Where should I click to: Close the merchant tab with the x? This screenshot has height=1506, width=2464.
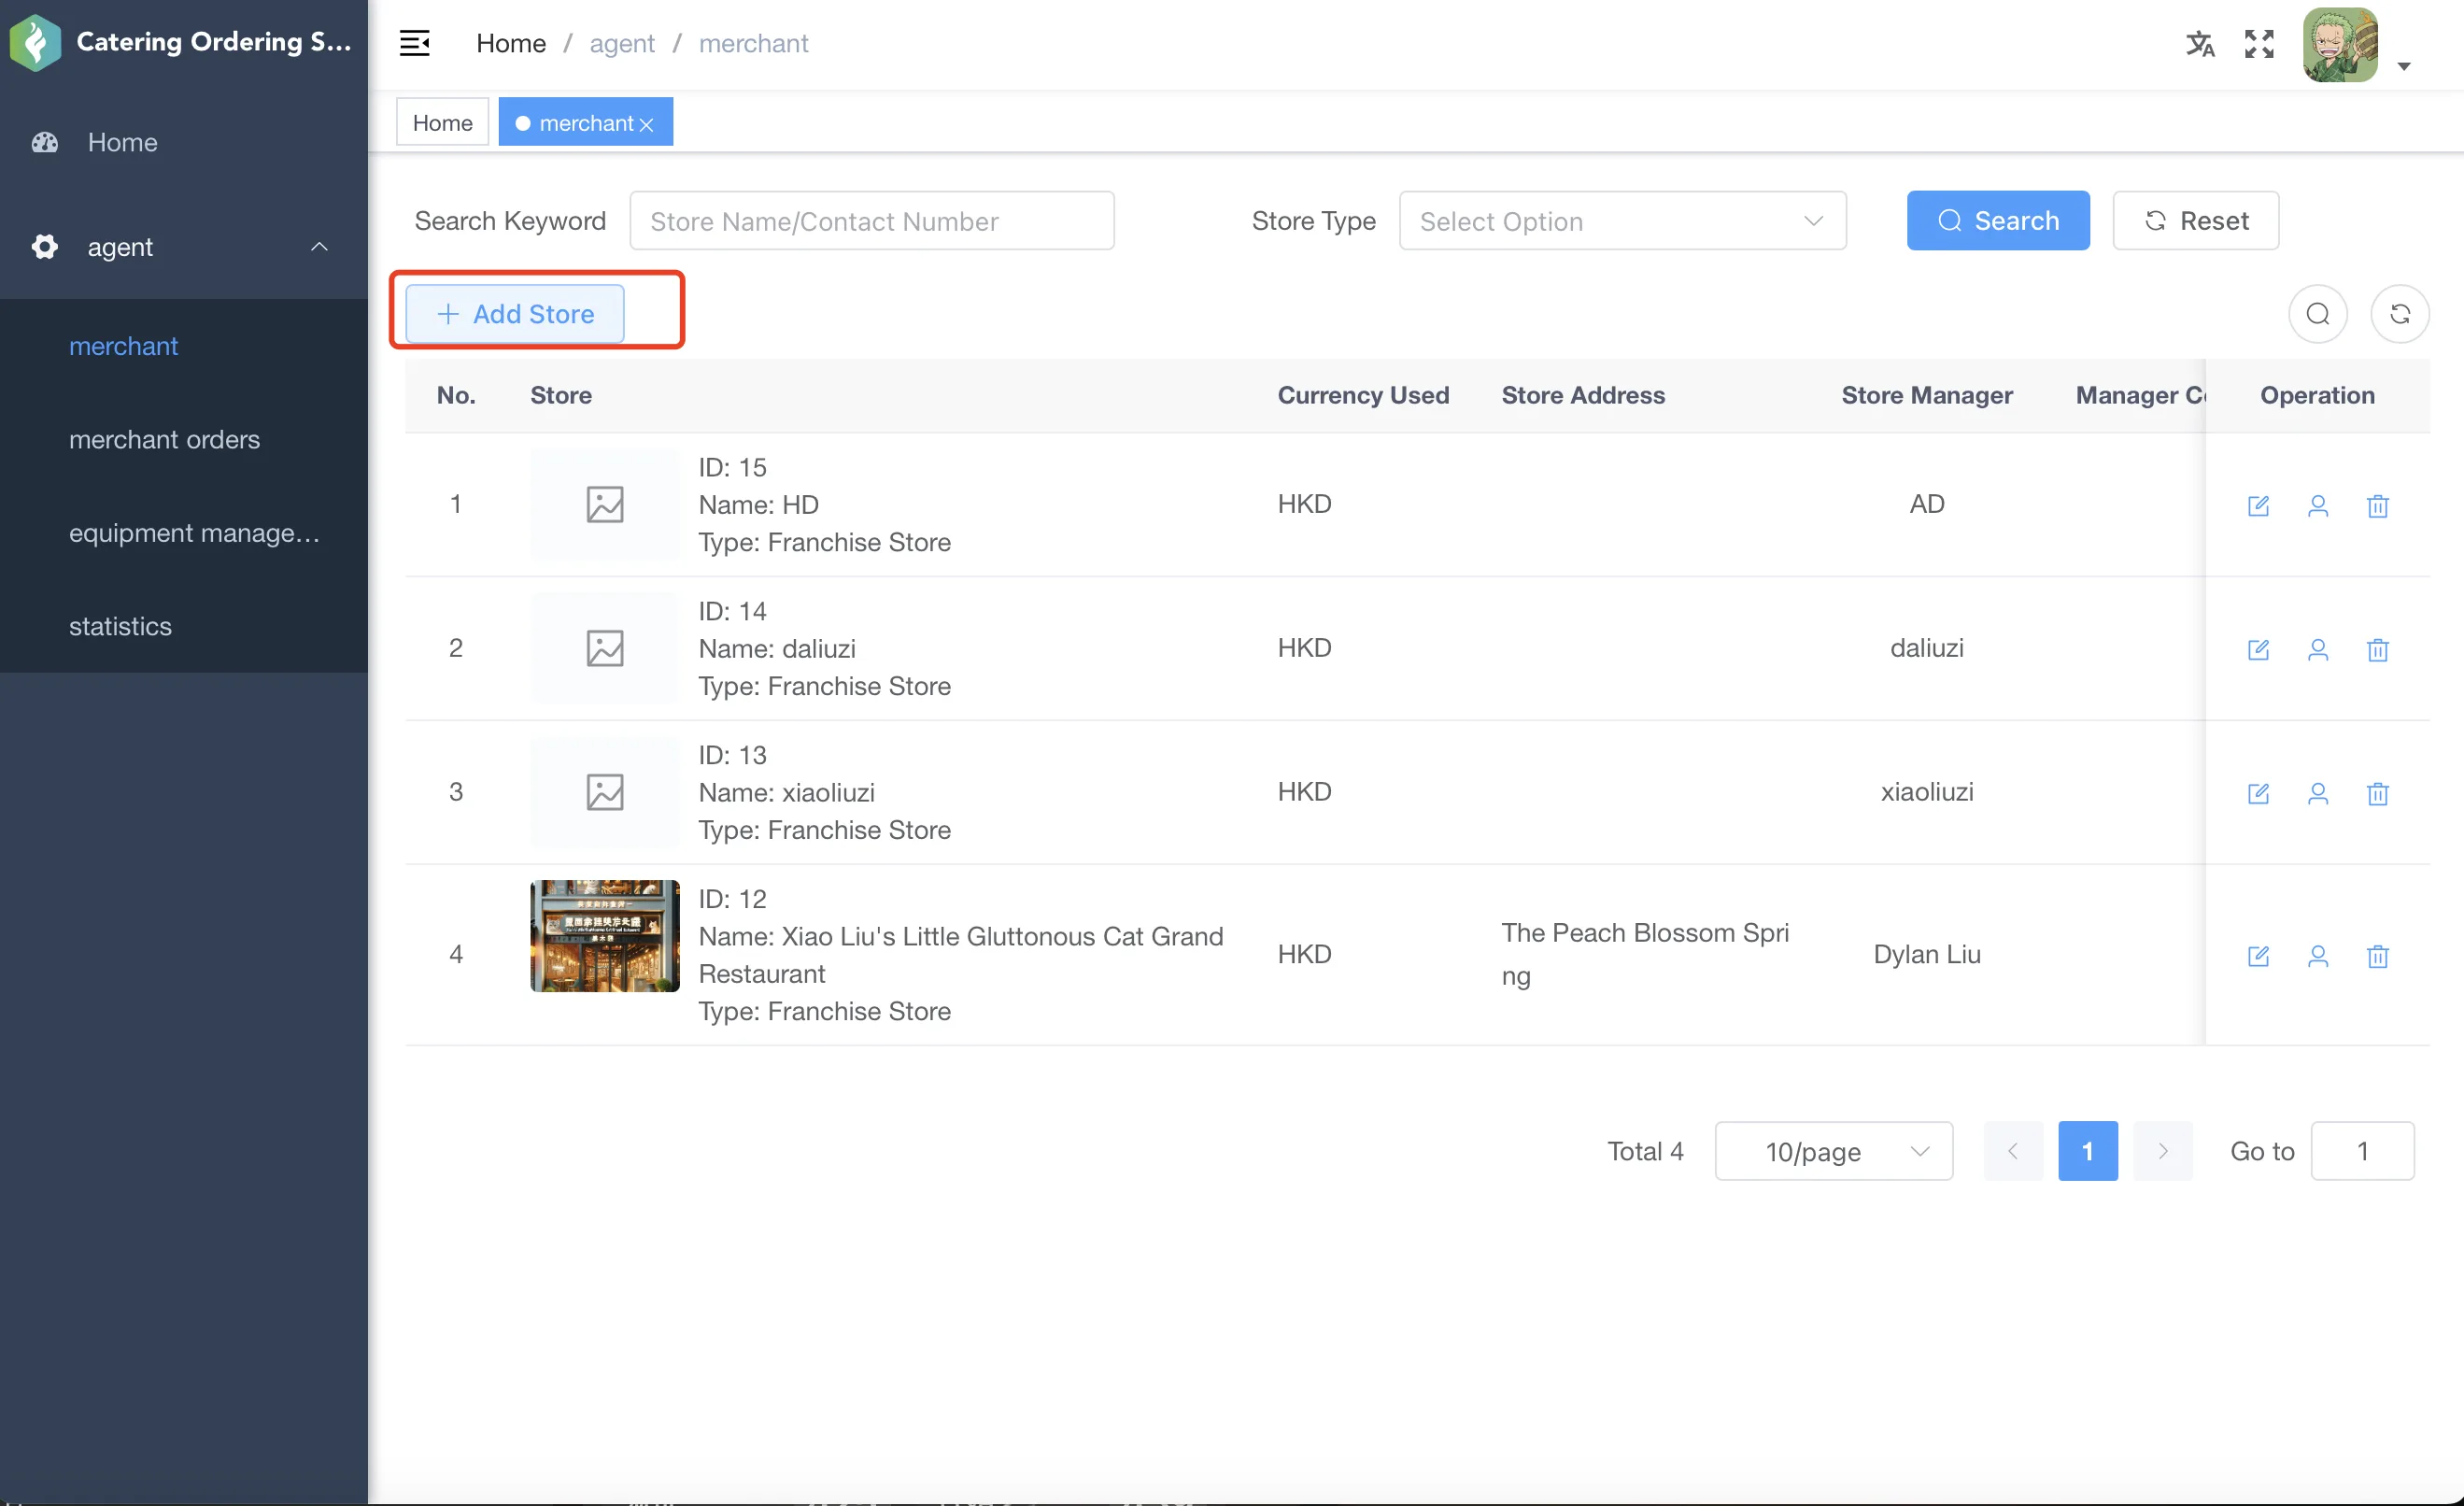click(647, 124)
